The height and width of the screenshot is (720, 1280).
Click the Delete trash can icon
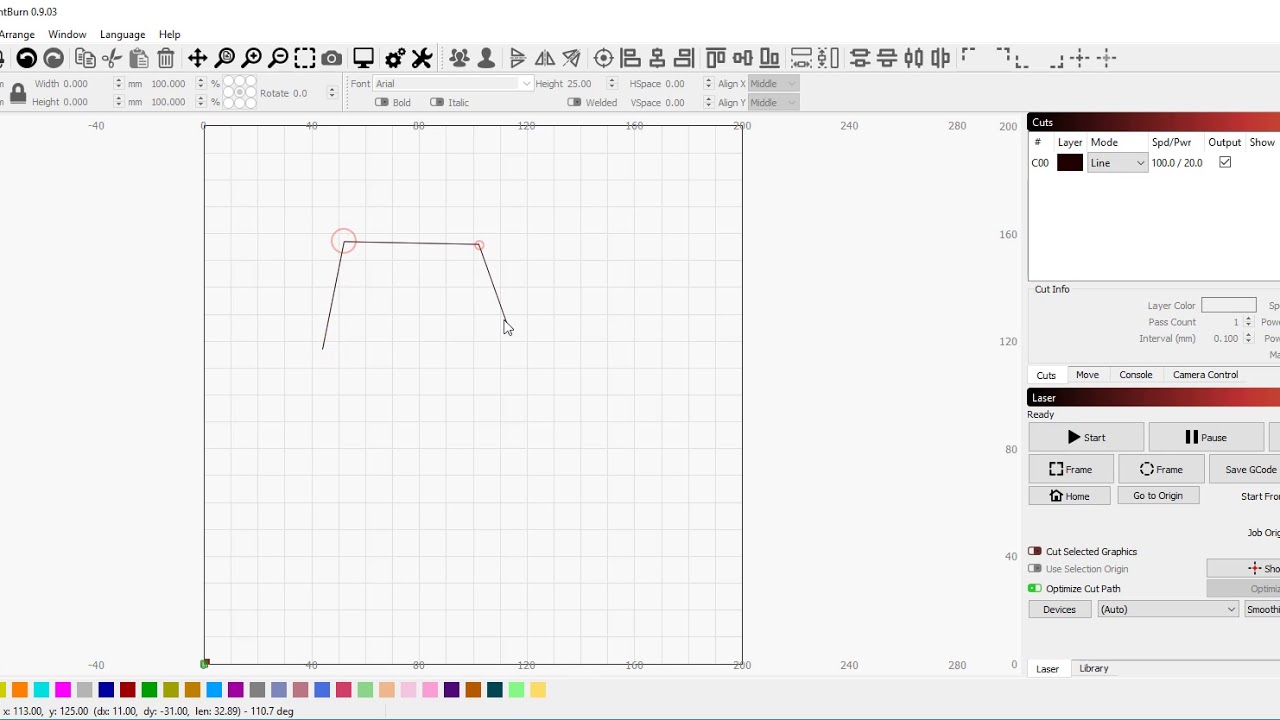click(166, 59)
